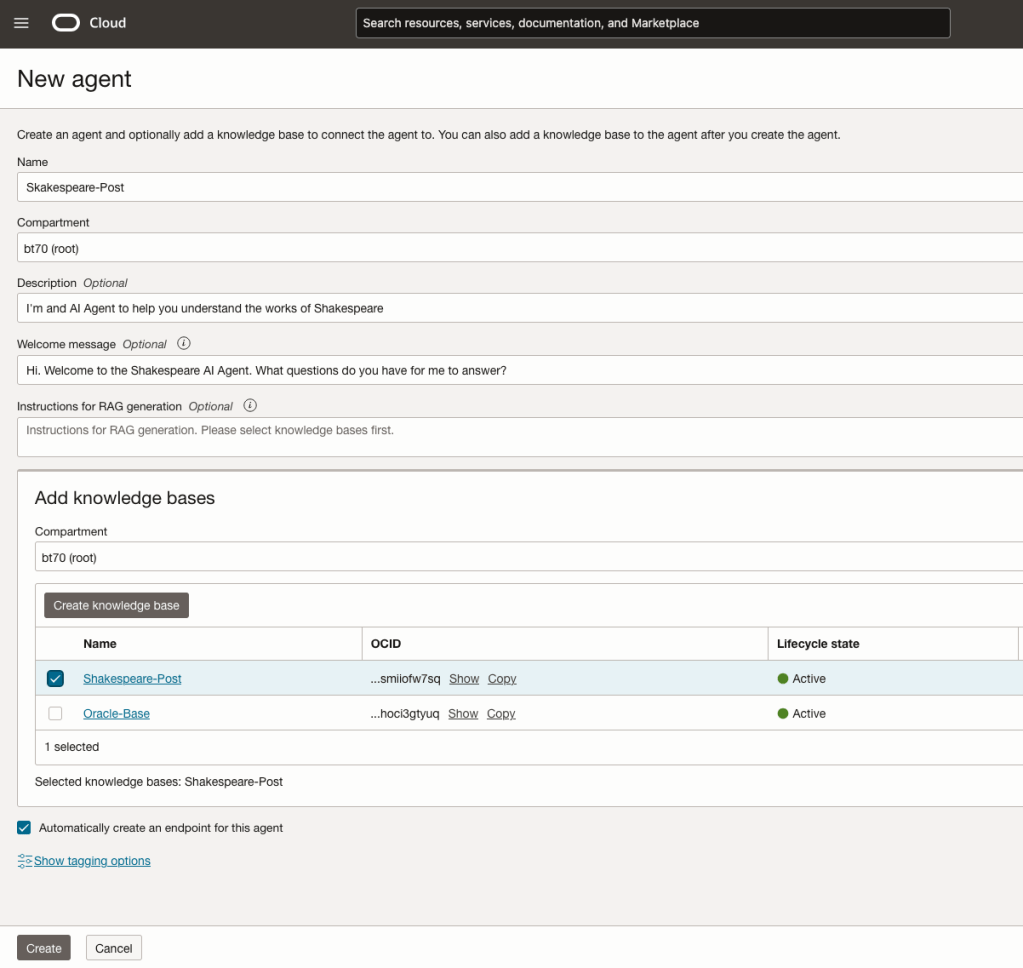Open the Shakespeare-Post knowledge base link
The width and height of the screenshot is (1023, 968).
pos(132,679)
